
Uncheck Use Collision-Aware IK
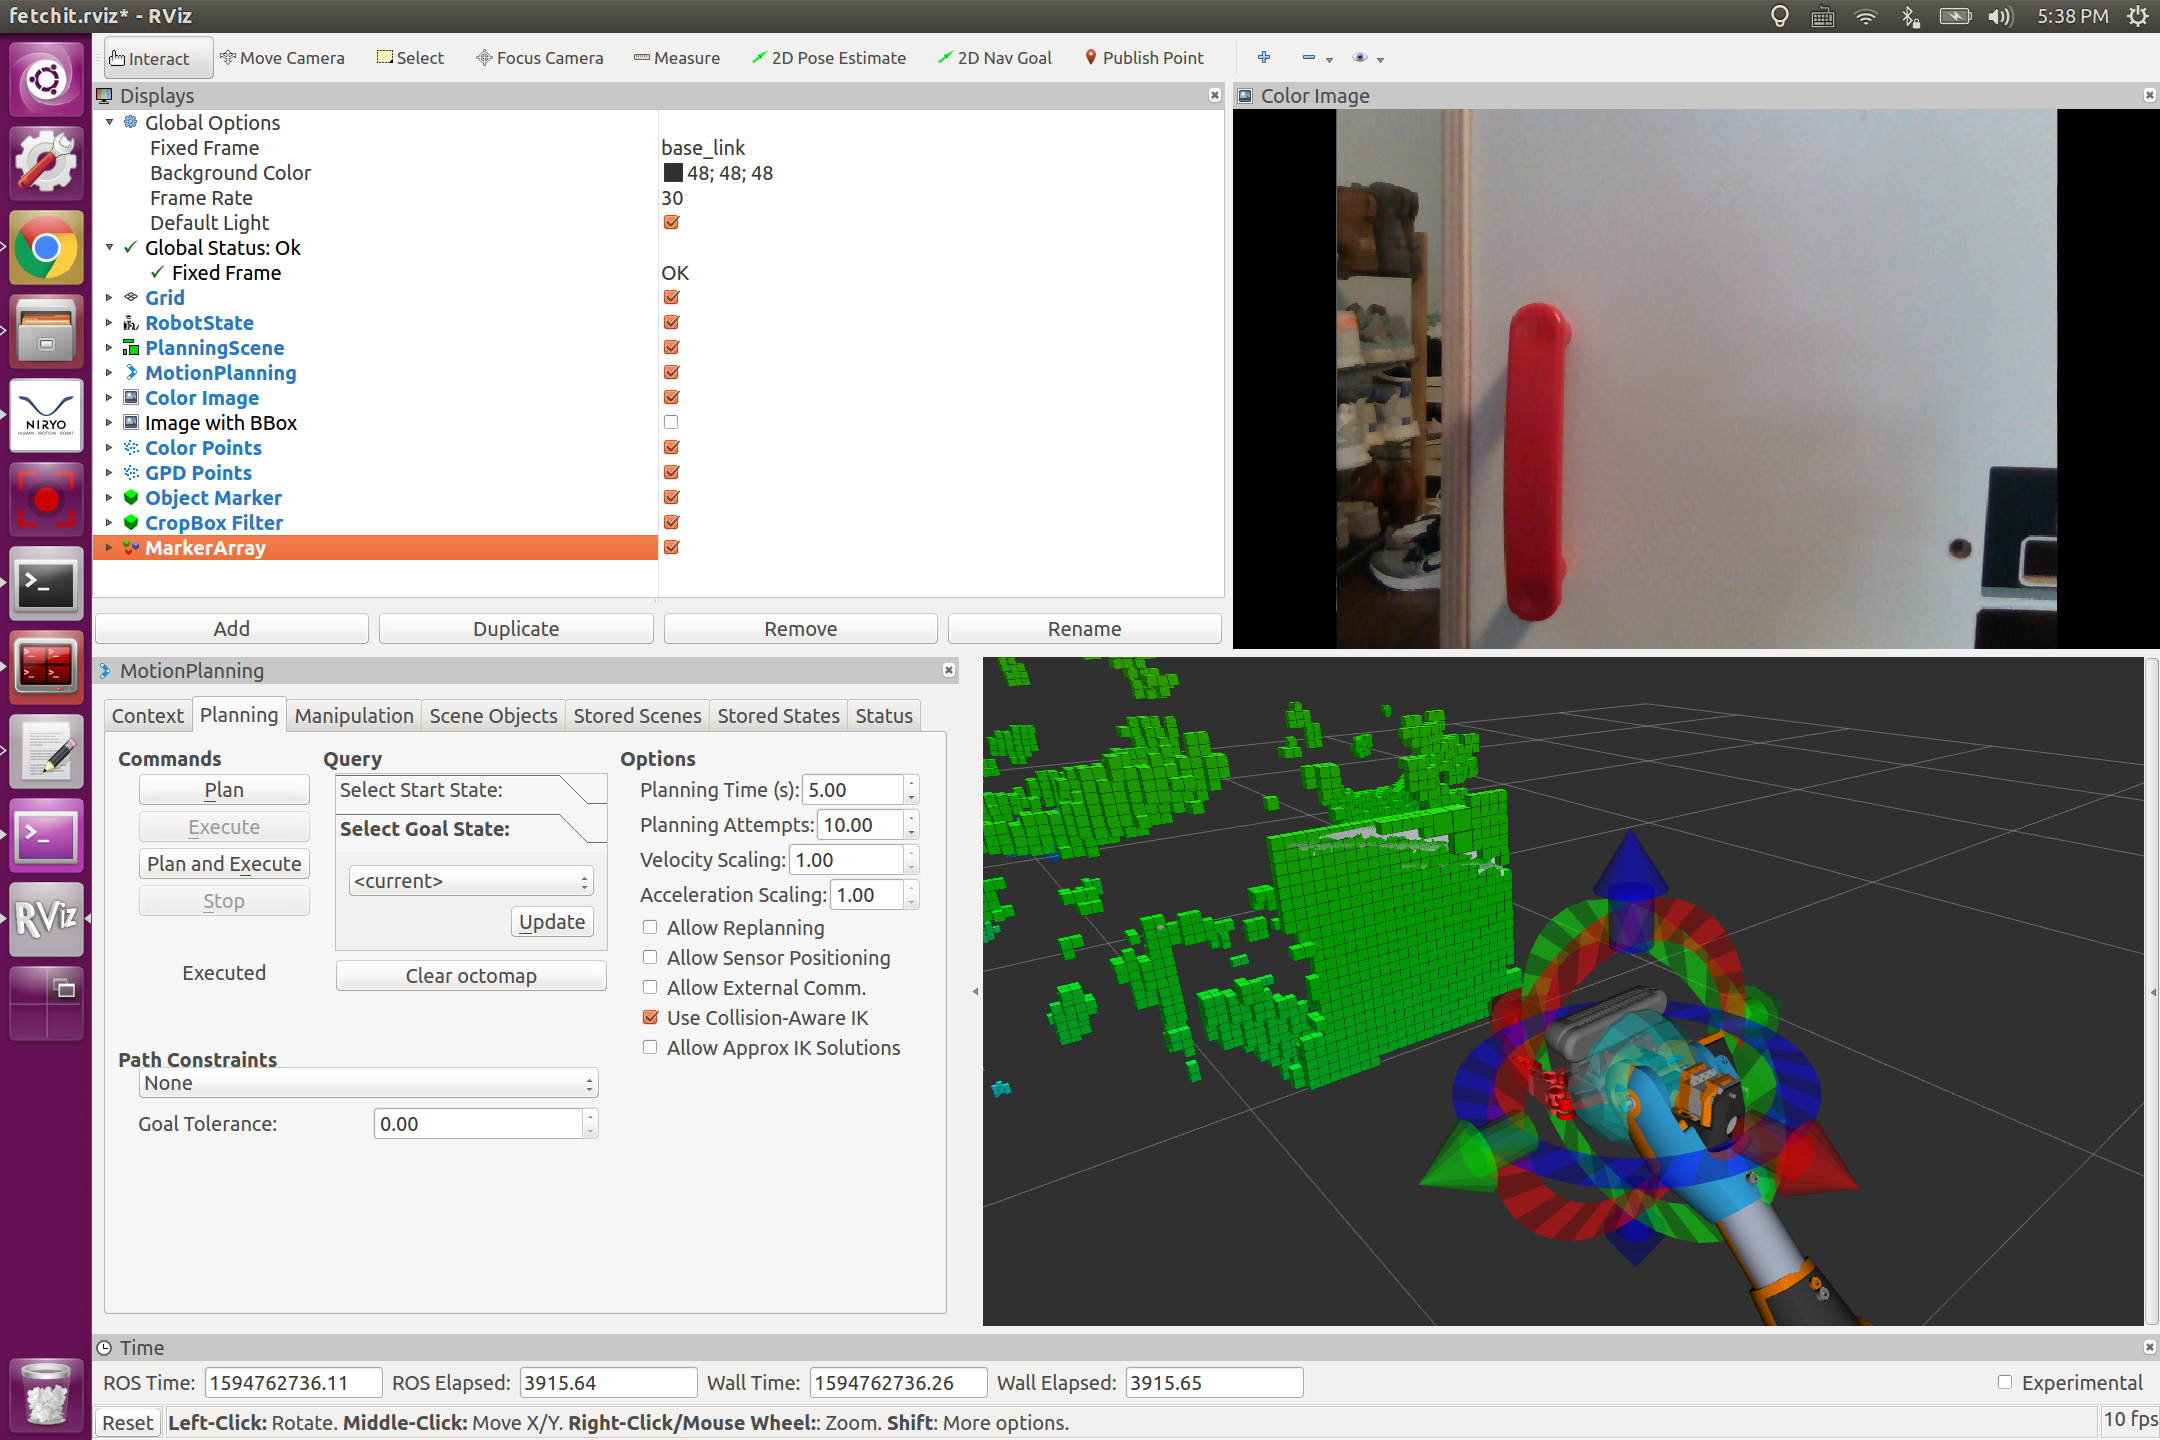[x=651, y=1017]
